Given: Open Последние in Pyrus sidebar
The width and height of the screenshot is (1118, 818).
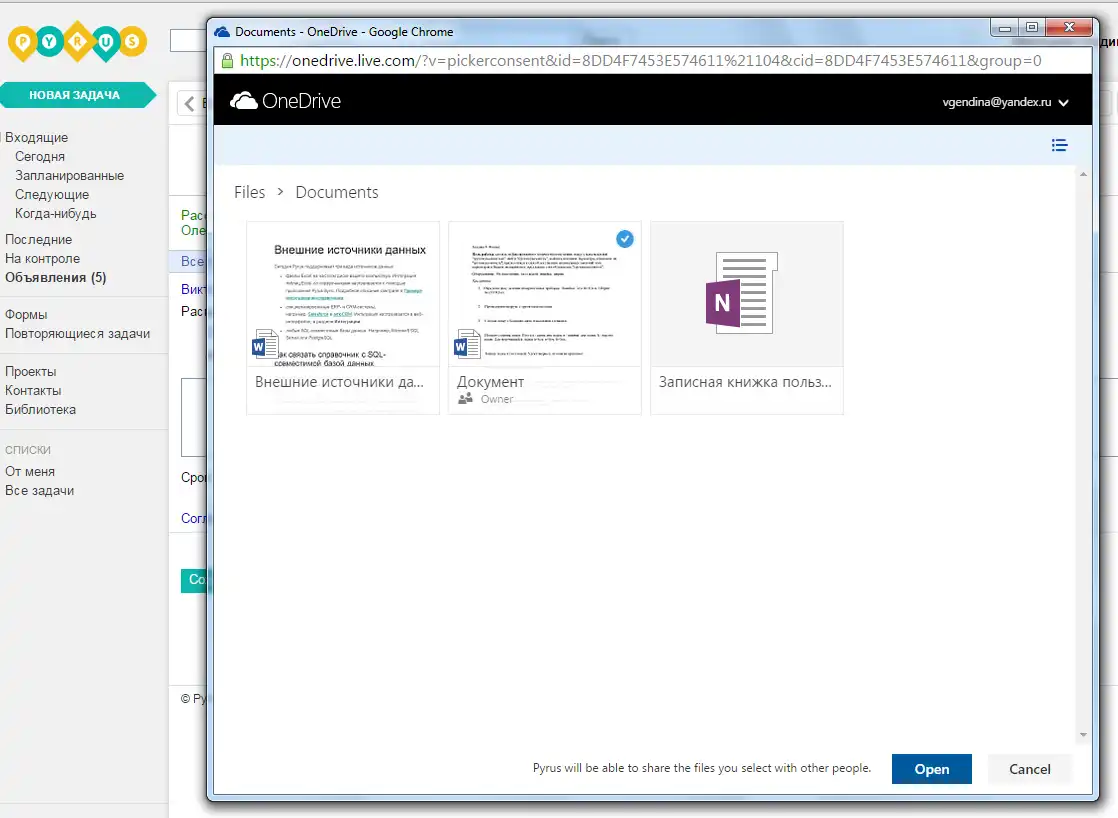Looking at the screenshot, I should [39, 240].
